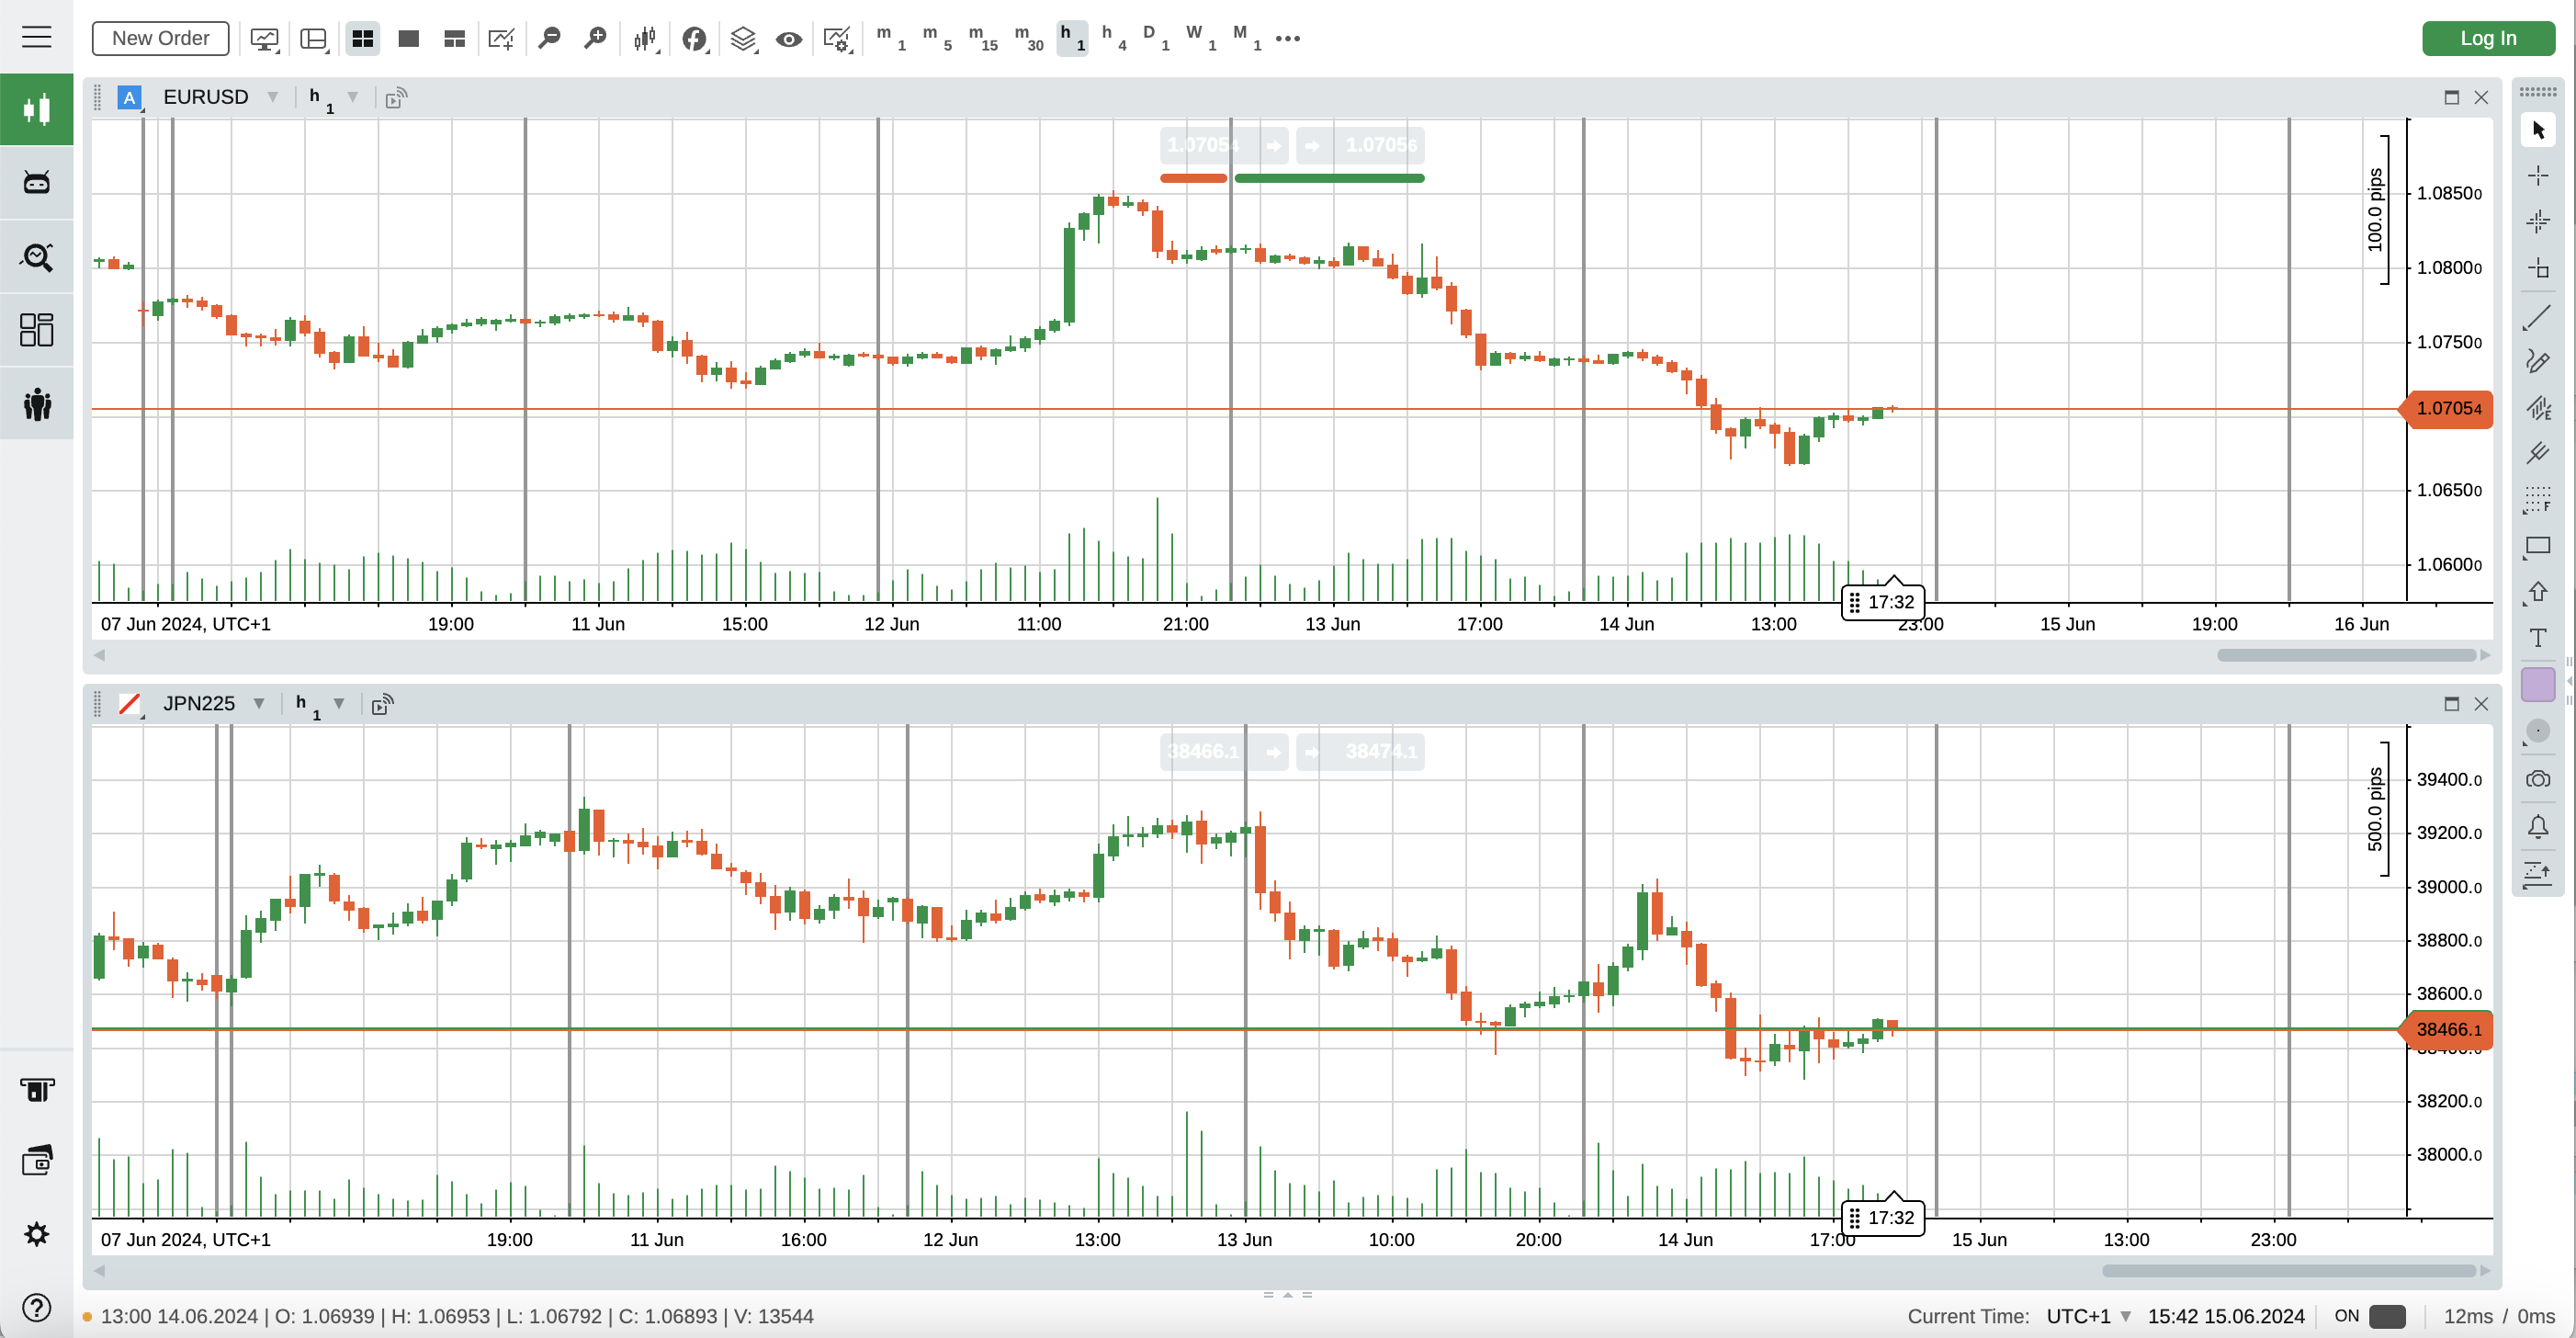Image resolution: width=2576 pixels, height=1338 pixels.
Task: Switch to m15 timeframe
Action: 983,38
